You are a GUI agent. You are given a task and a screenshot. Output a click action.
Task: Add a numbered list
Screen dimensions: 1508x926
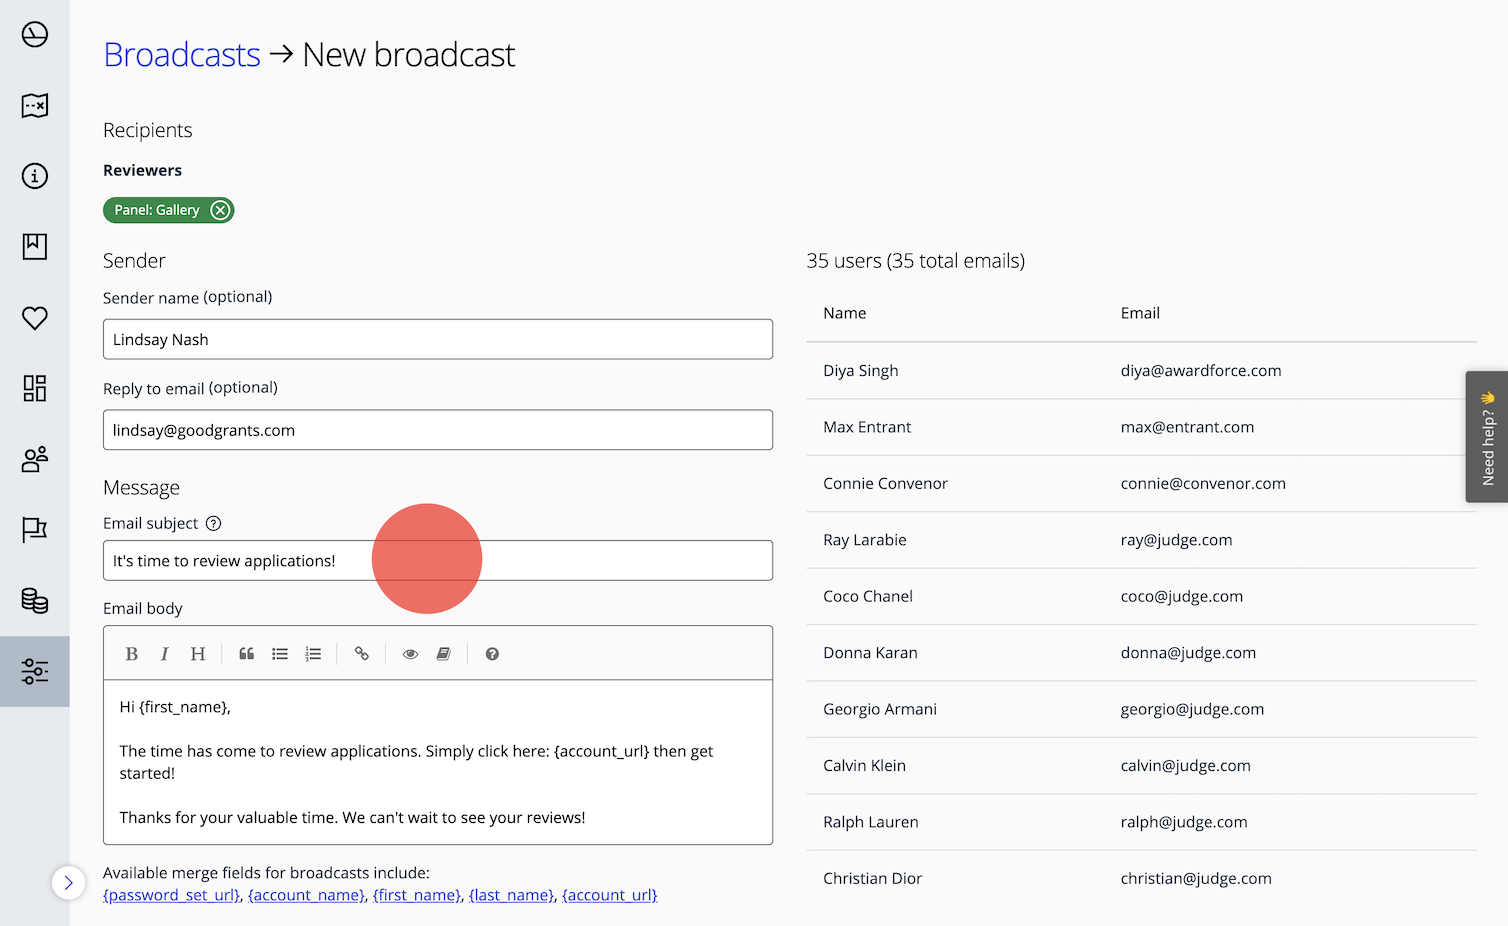point(313,654)
